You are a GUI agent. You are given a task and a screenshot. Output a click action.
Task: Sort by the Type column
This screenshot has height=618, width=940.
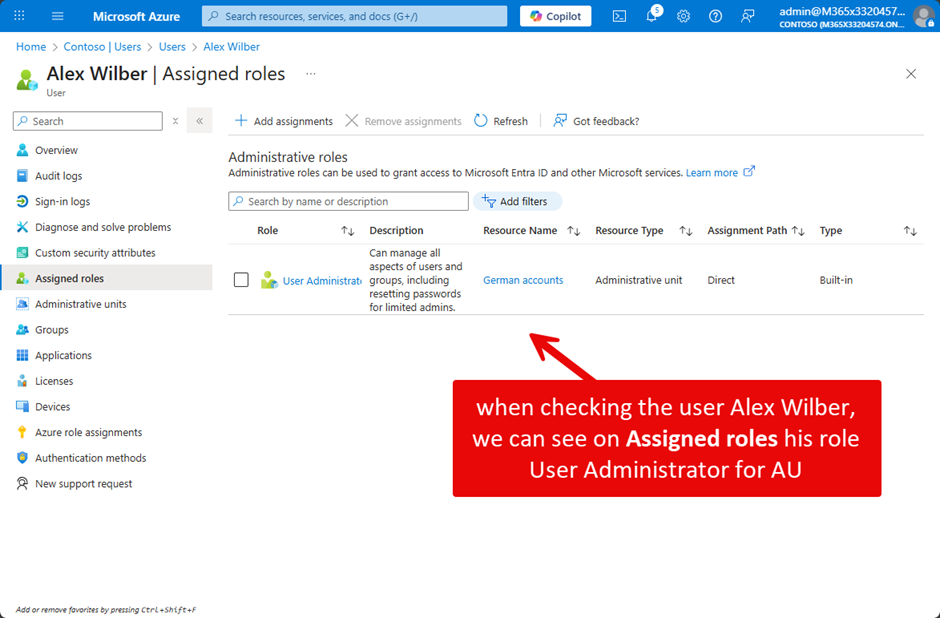(910, 231)
